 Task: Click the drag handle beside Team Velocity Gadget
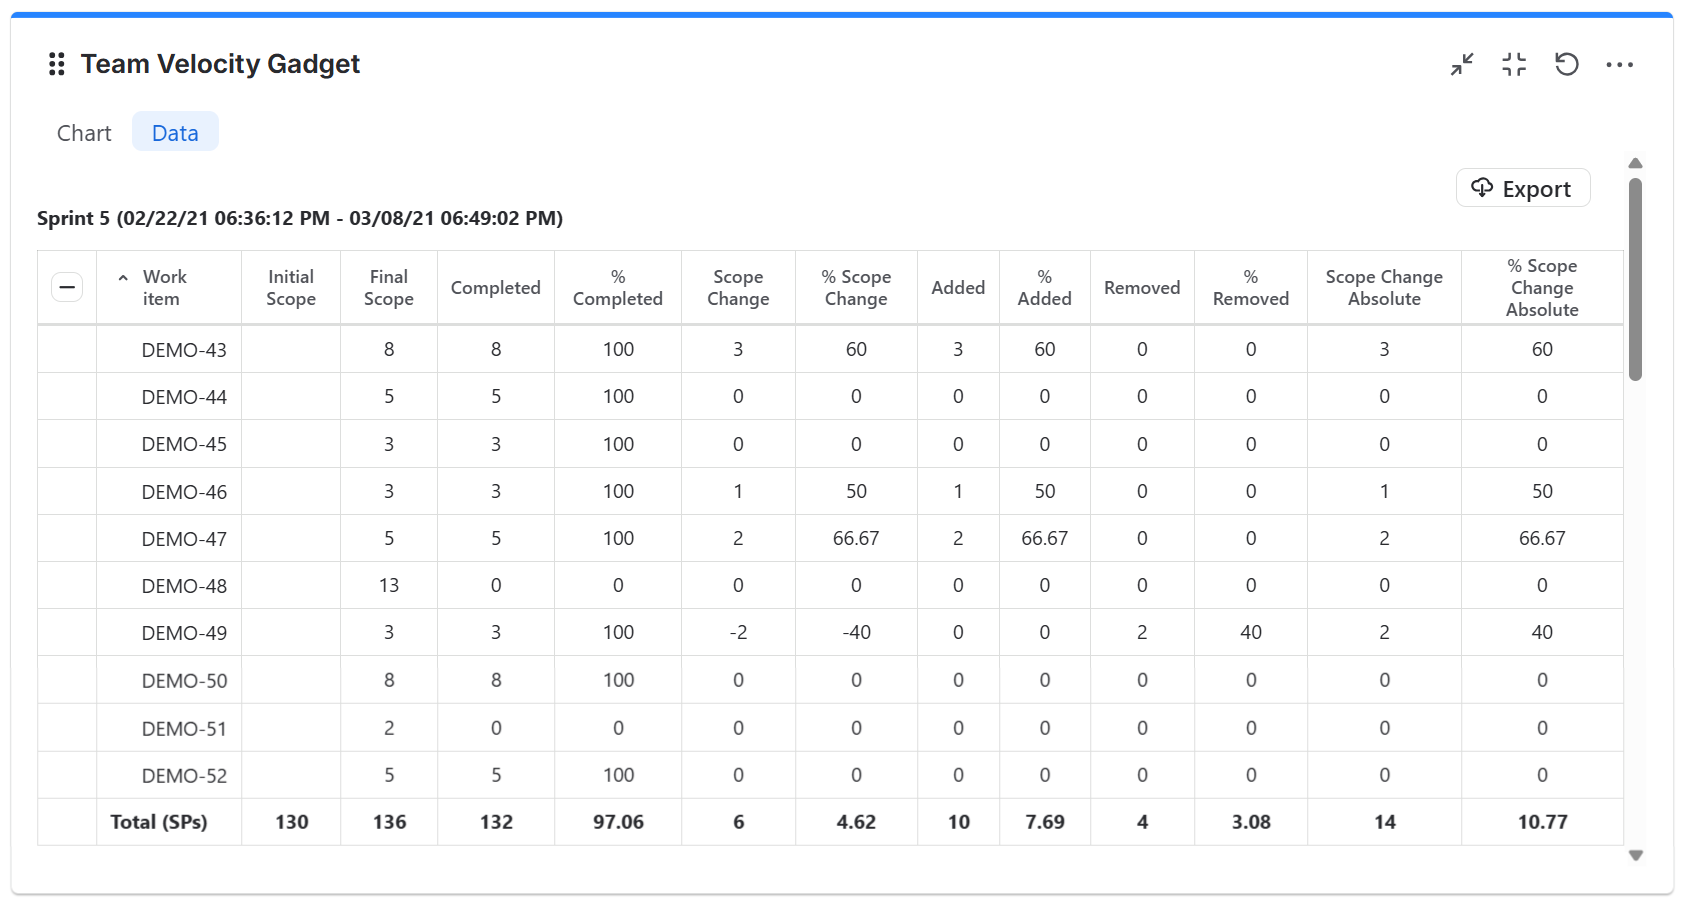(x=57, y=65)
